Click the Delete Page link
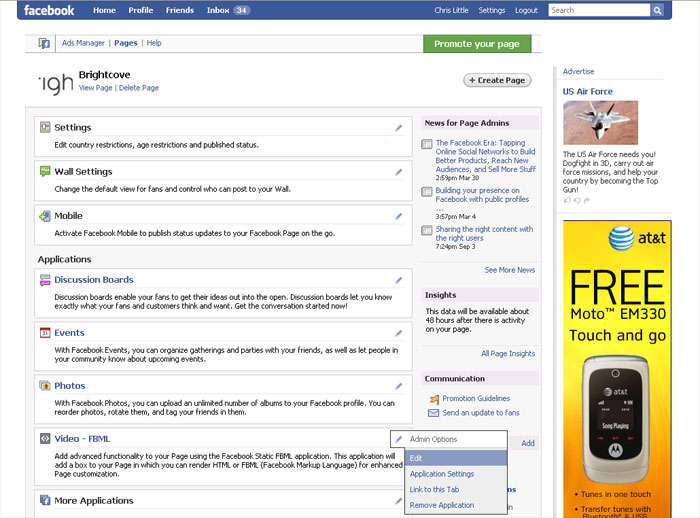The width and height of the screenshot is (700, 518). pyautogui.click(x=138, y=88)
